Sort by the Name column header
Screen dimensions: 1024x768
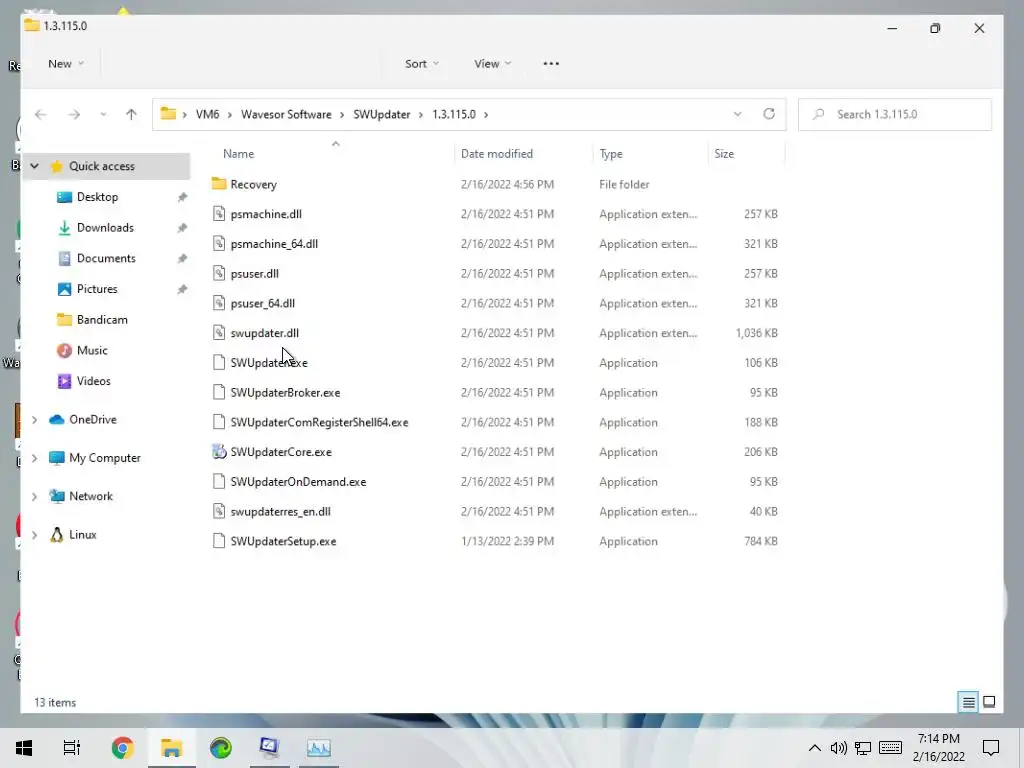click(238, 153)
